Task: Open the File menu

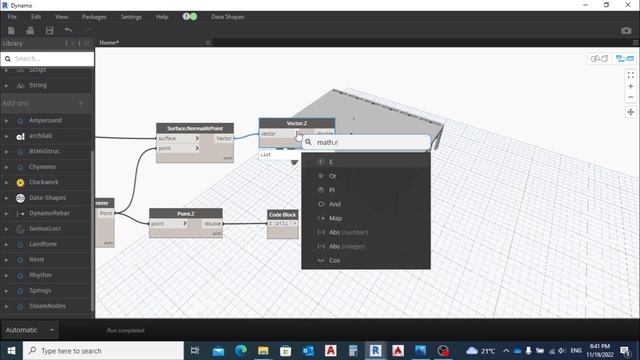Action: tap(12, 17)
